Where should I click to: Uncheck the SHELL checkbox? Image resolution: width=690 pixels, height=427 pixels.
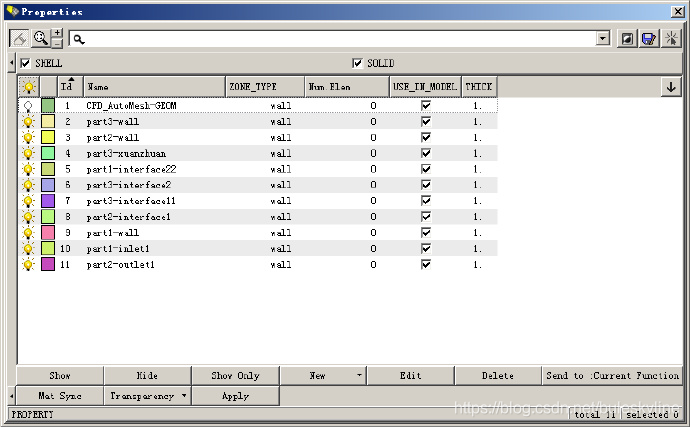tap(26, 63)
